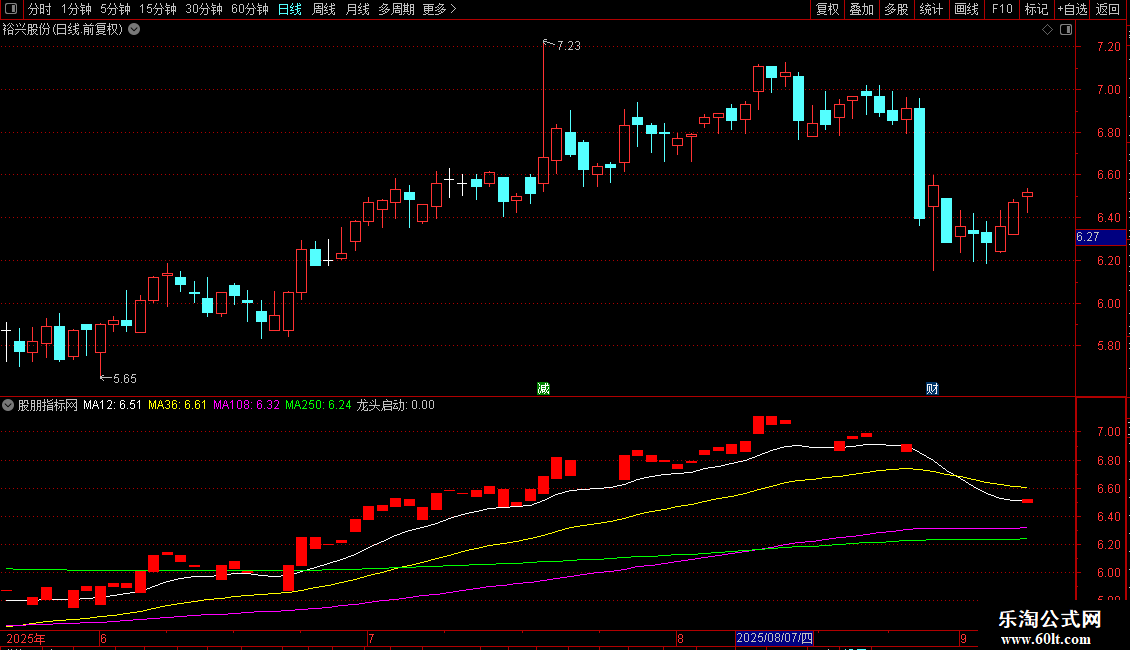The height and width of the screenshot is (650, 1130).
Task: Click the blue 财 financial marker
Action: (932, 388)
